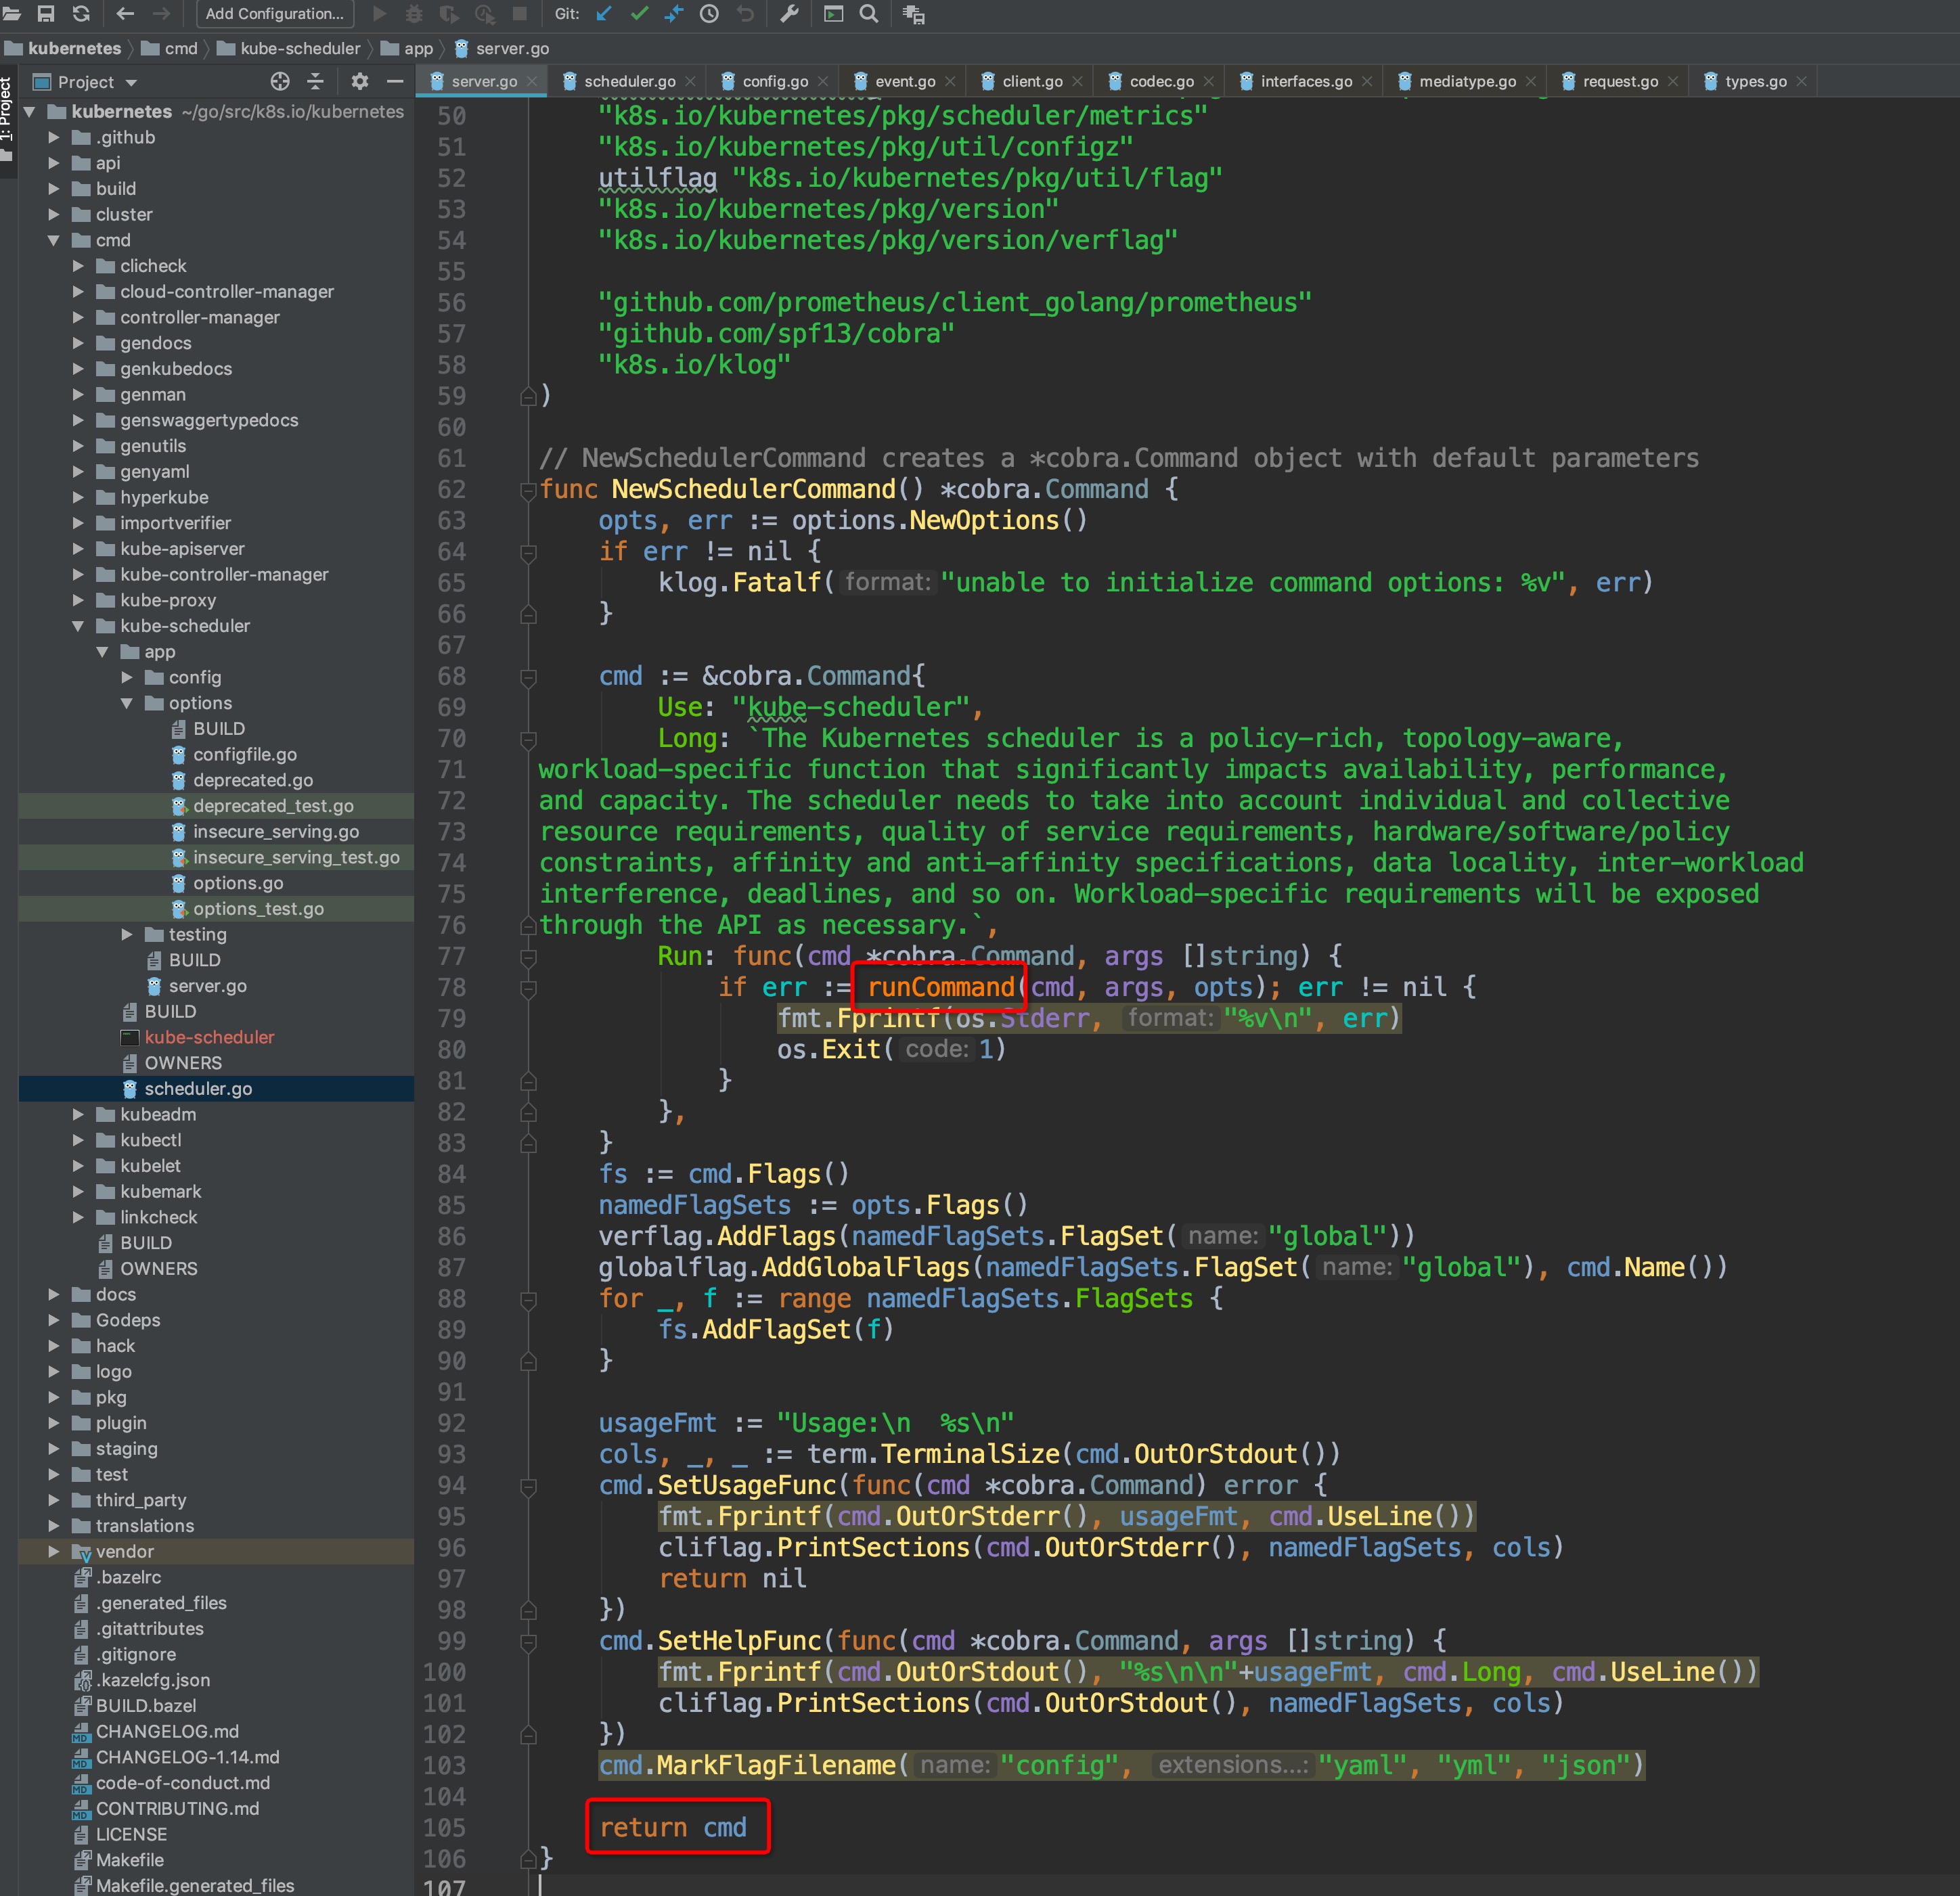Screen dimensions: 1960x1896
Task: Open settings via wrench icon
Action: pos(789,13)
